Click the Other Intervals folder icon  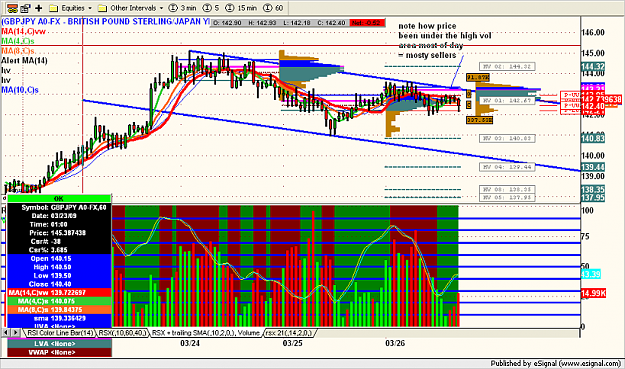[102, 8]
